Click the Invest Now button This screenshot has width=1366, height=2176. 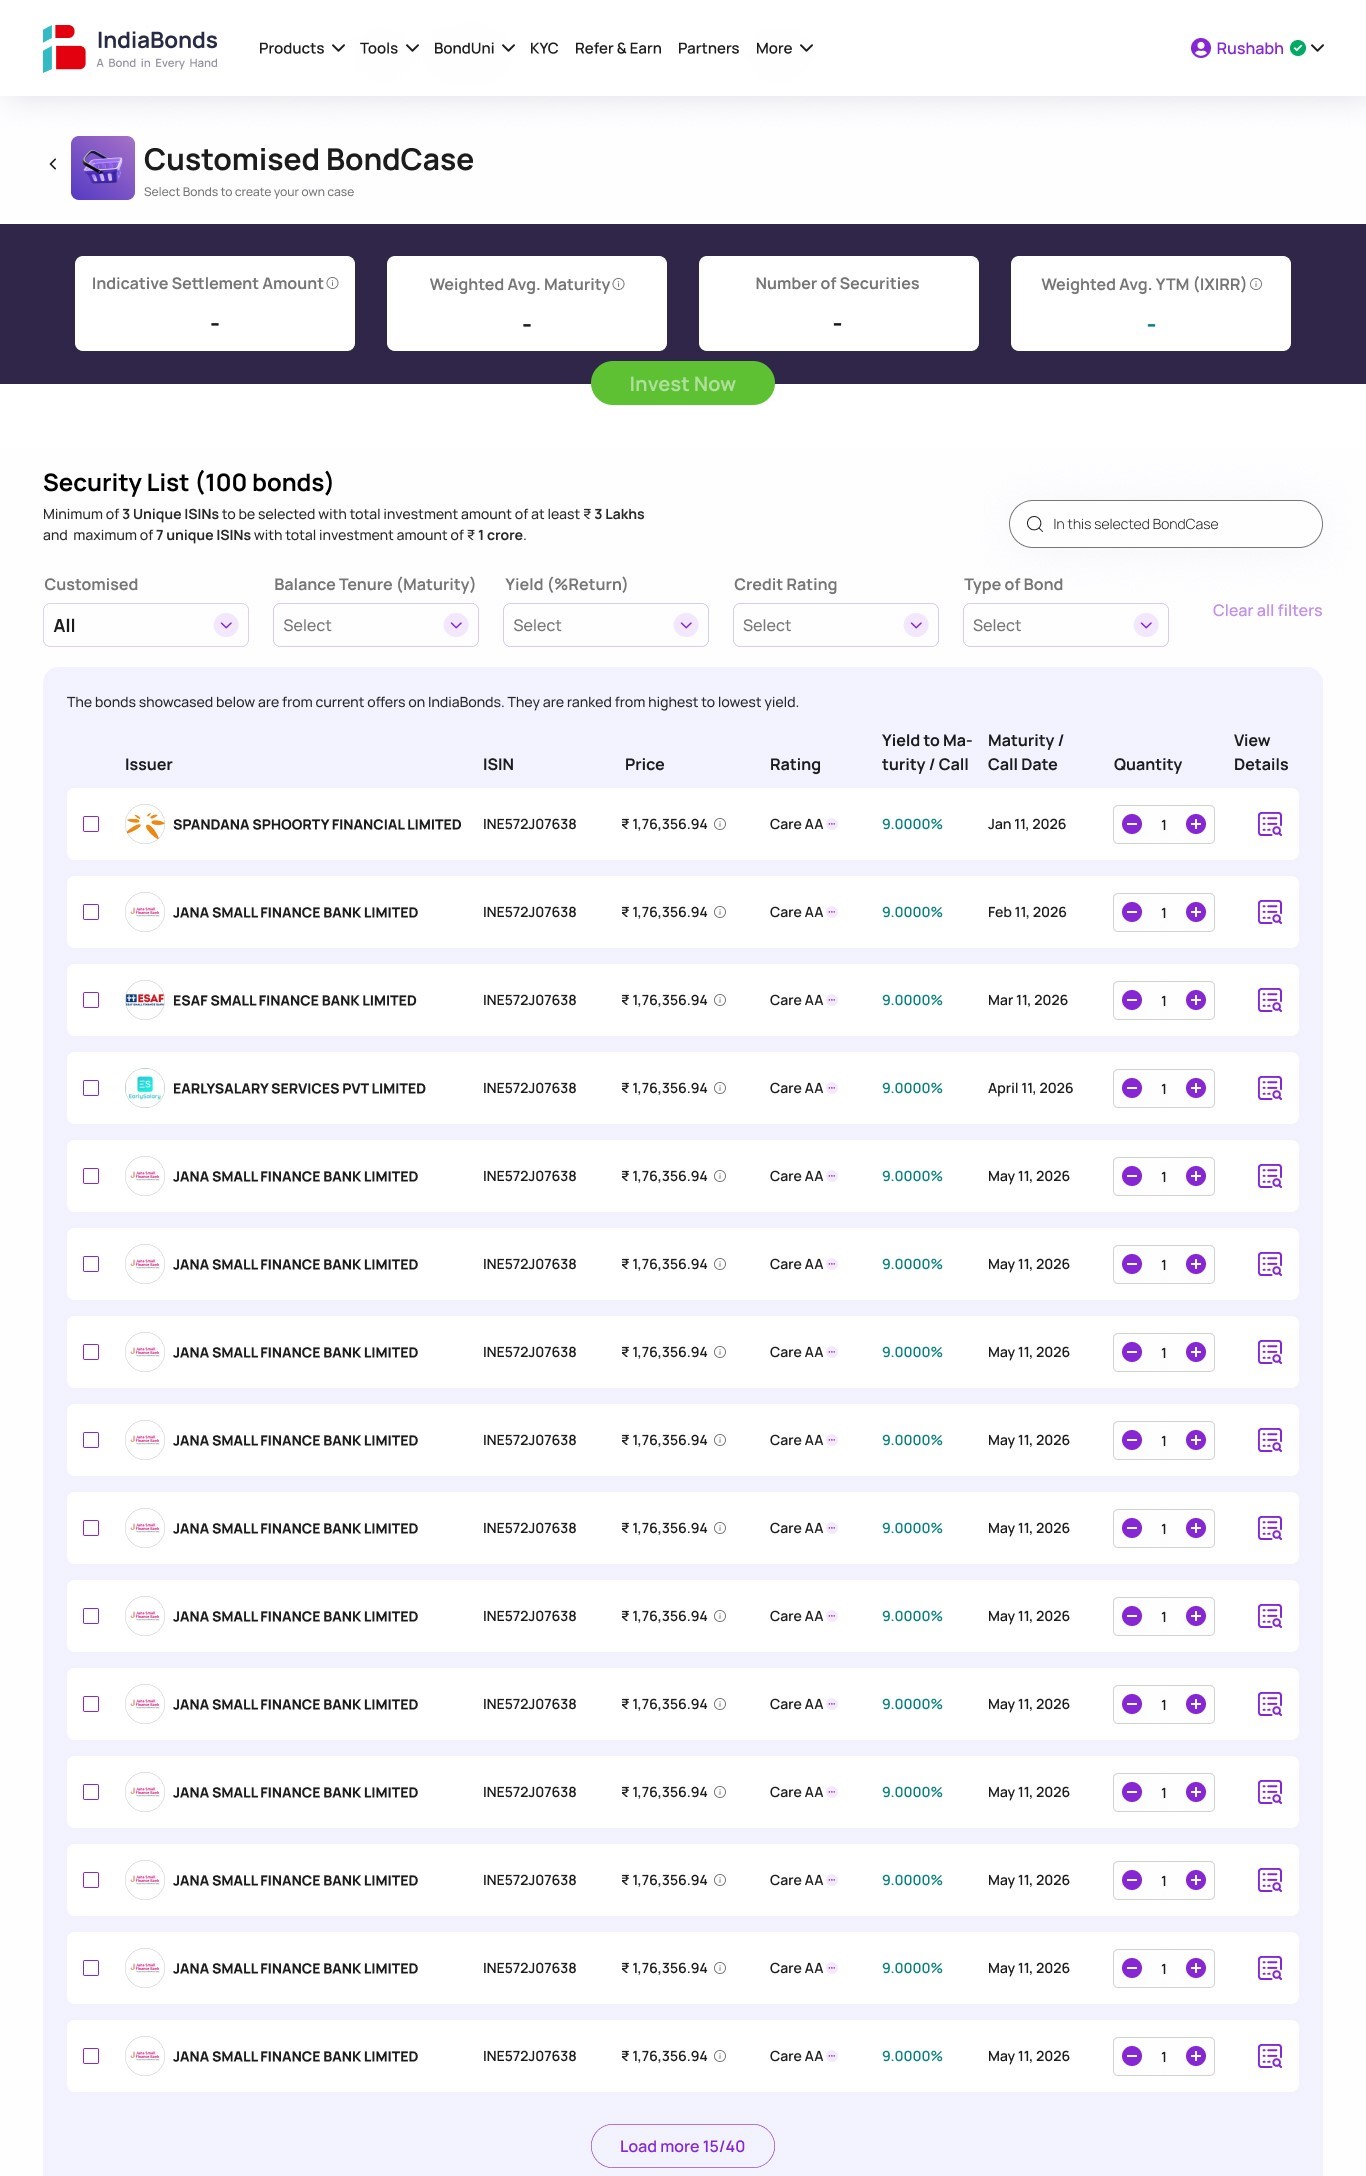point(683,383)
